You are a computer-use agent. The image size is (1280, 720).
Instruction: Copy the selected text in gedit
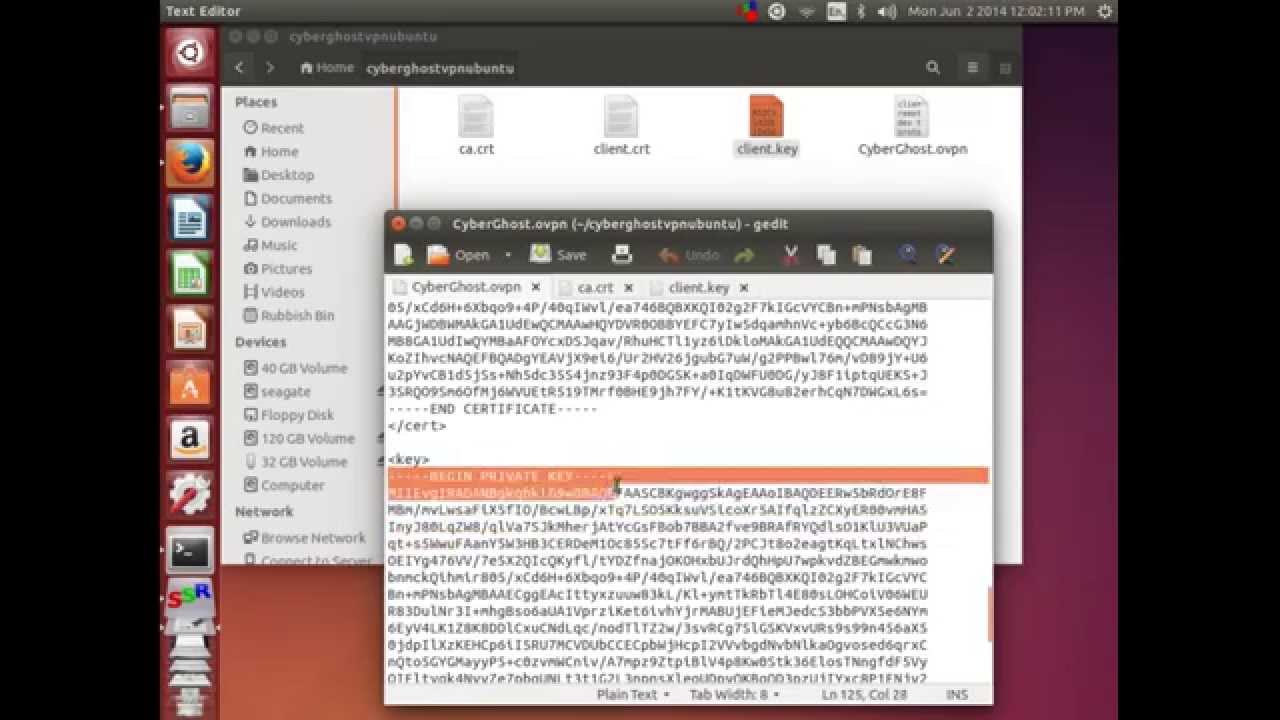coord(826,255)
